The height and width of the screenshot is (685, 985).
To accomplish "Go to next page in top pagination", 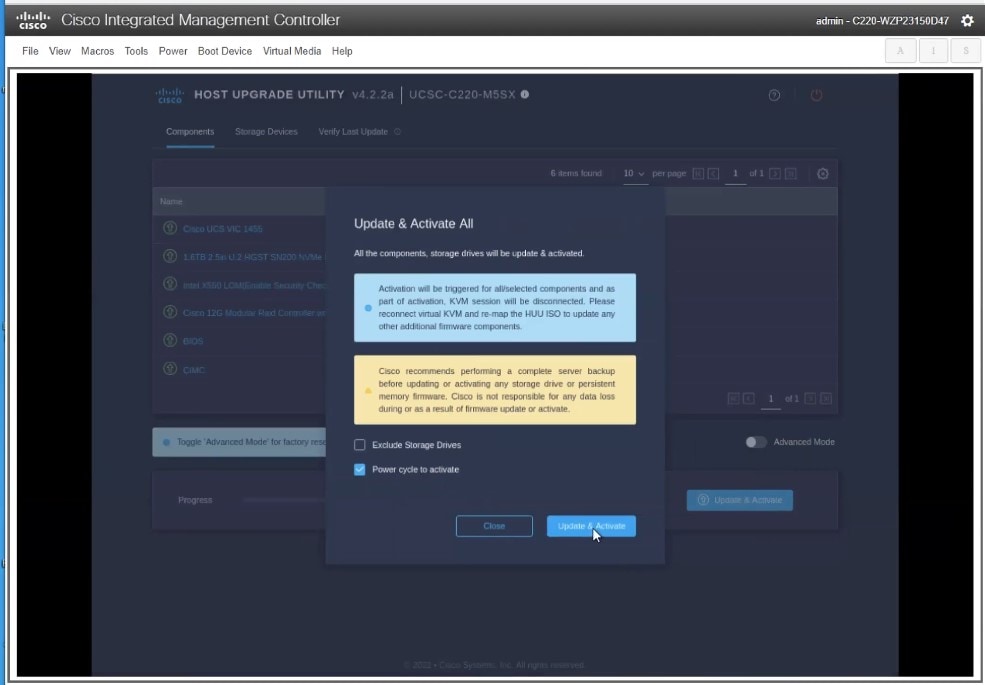I will (775, 173).
